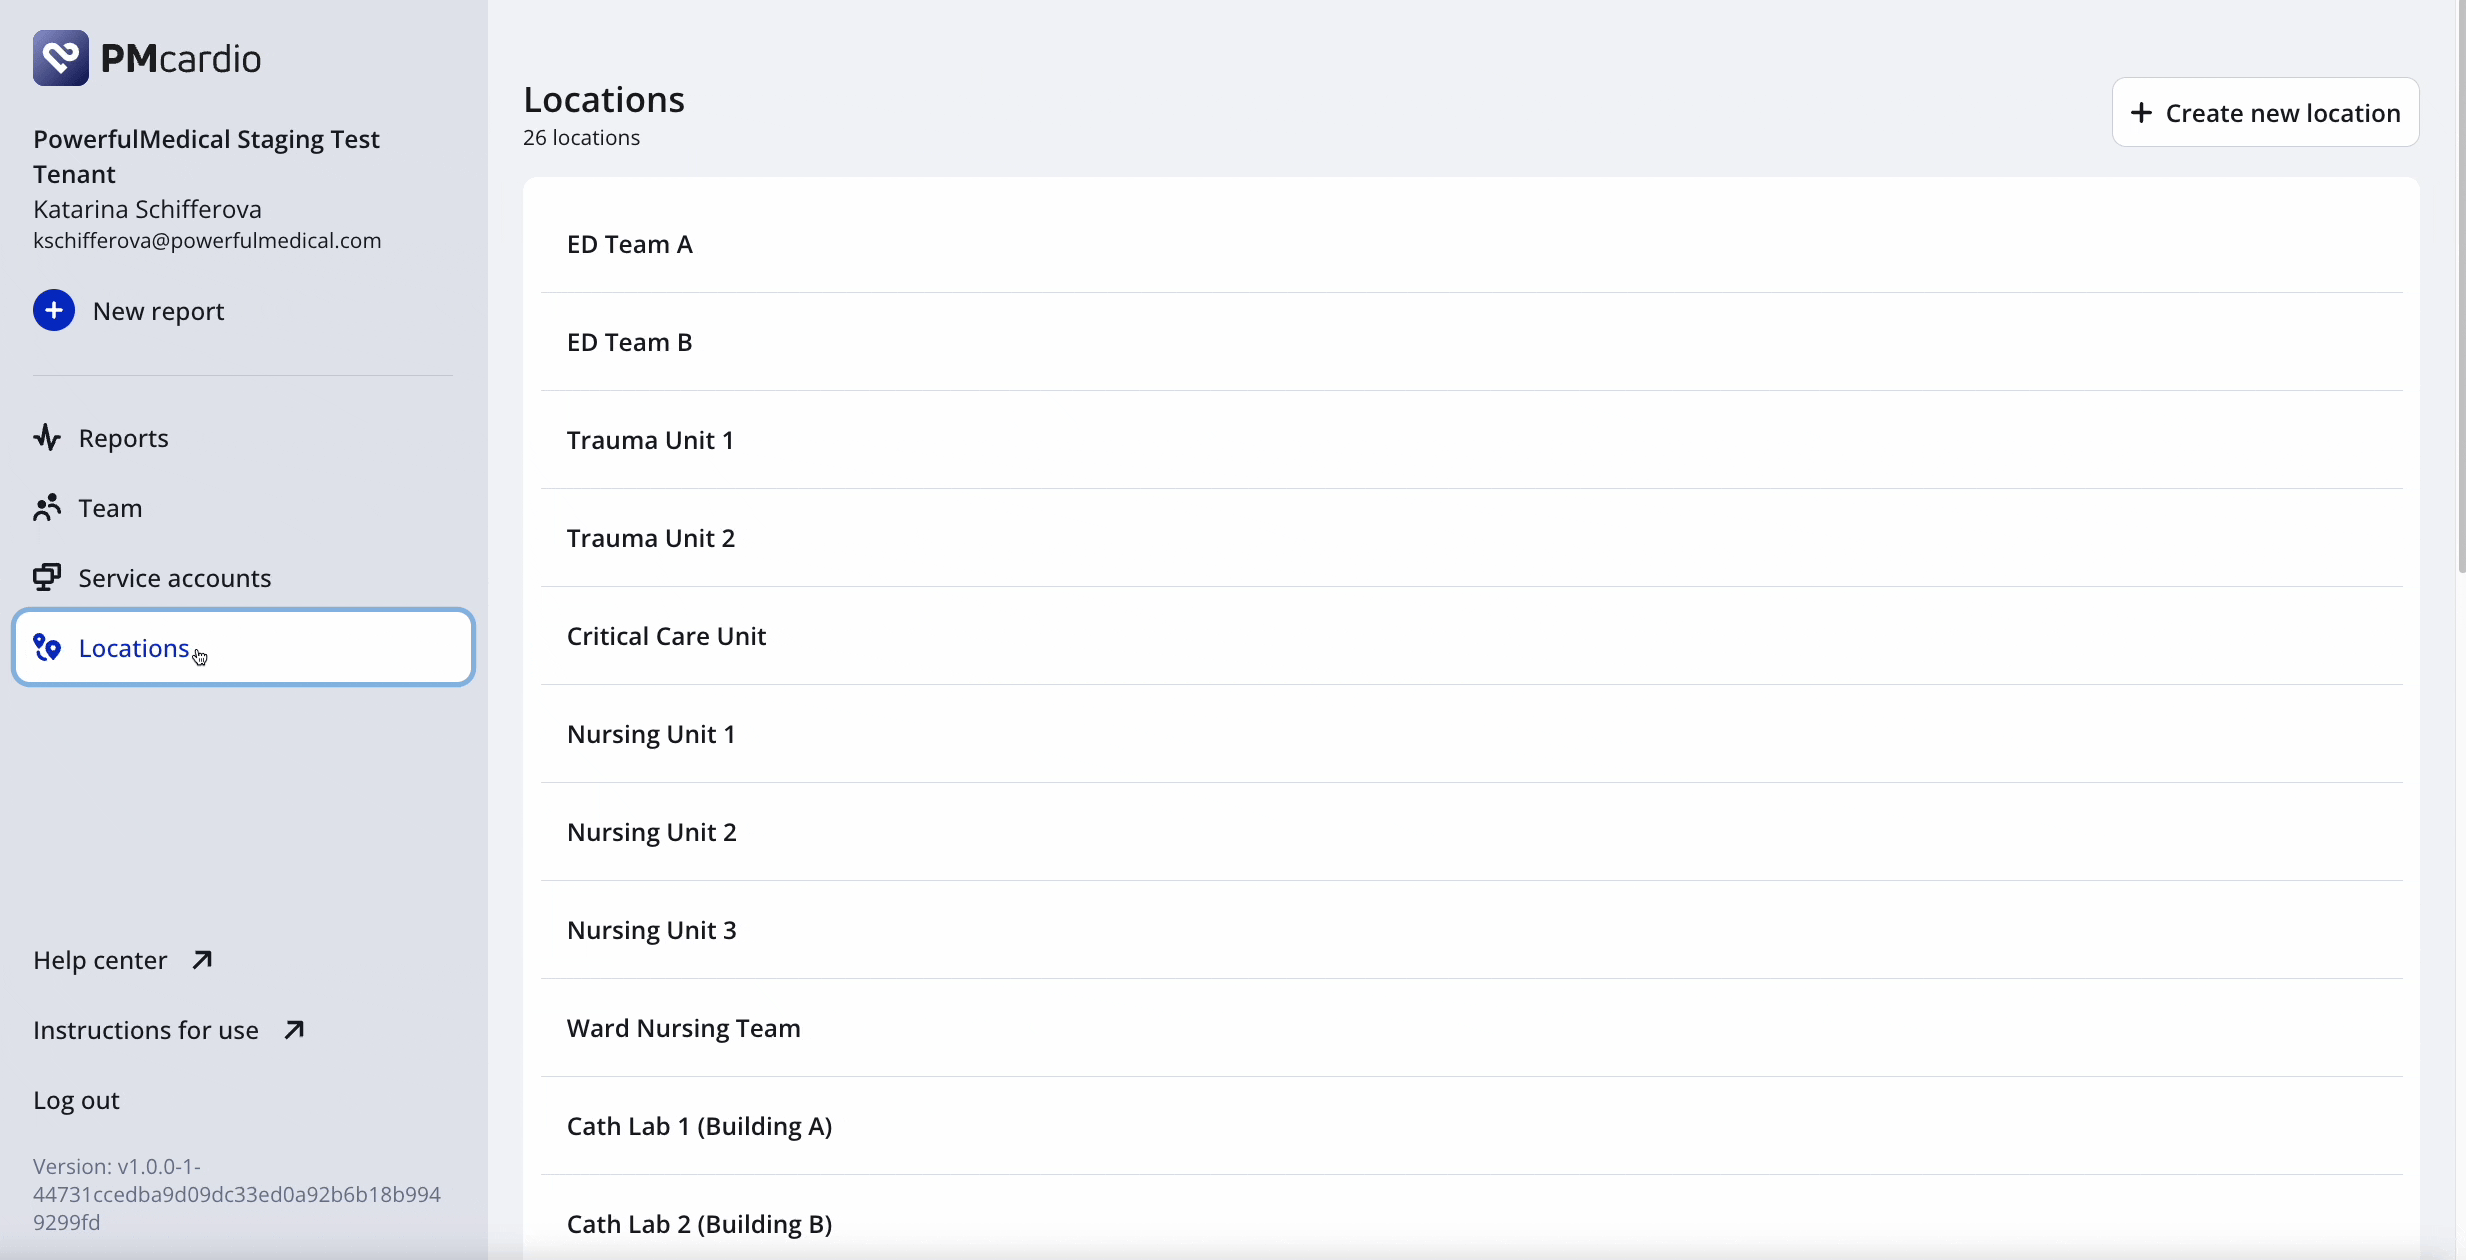Click the Team people icon
2466x1260 pixels.
click(47, 508)
